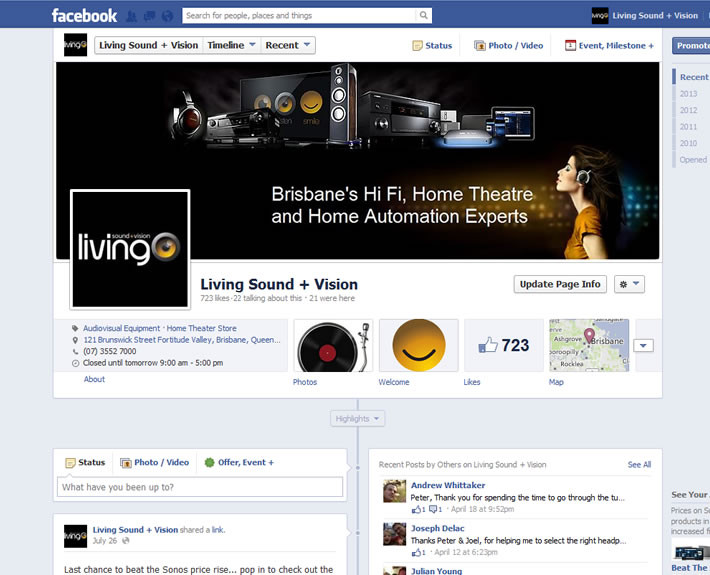
Task: Open the 121 Brunswick Street address link
Action: [182, 340]
